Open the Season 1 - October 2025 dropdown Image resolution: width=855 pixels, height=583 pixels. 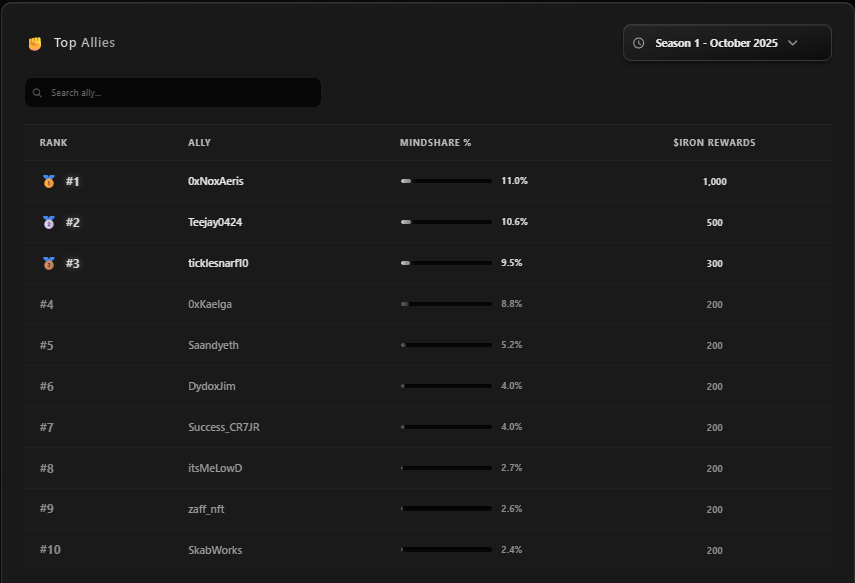(x=727, y=43)
